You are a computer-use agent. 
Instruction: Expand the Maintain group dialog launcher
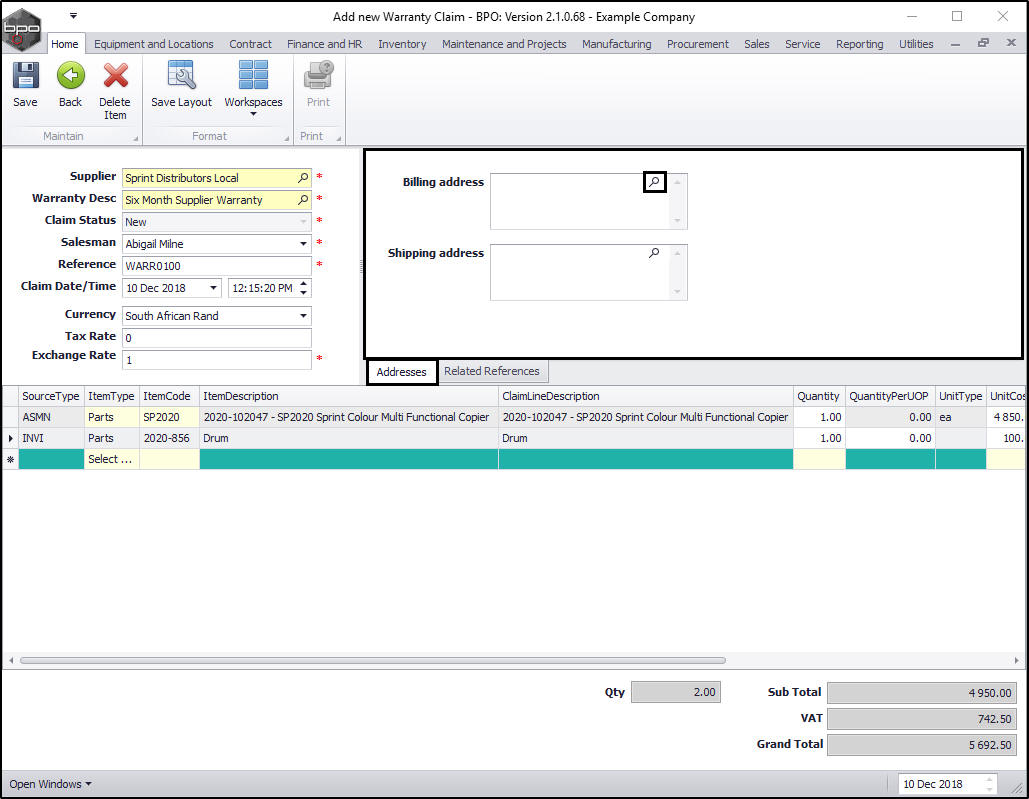[136, 138]
